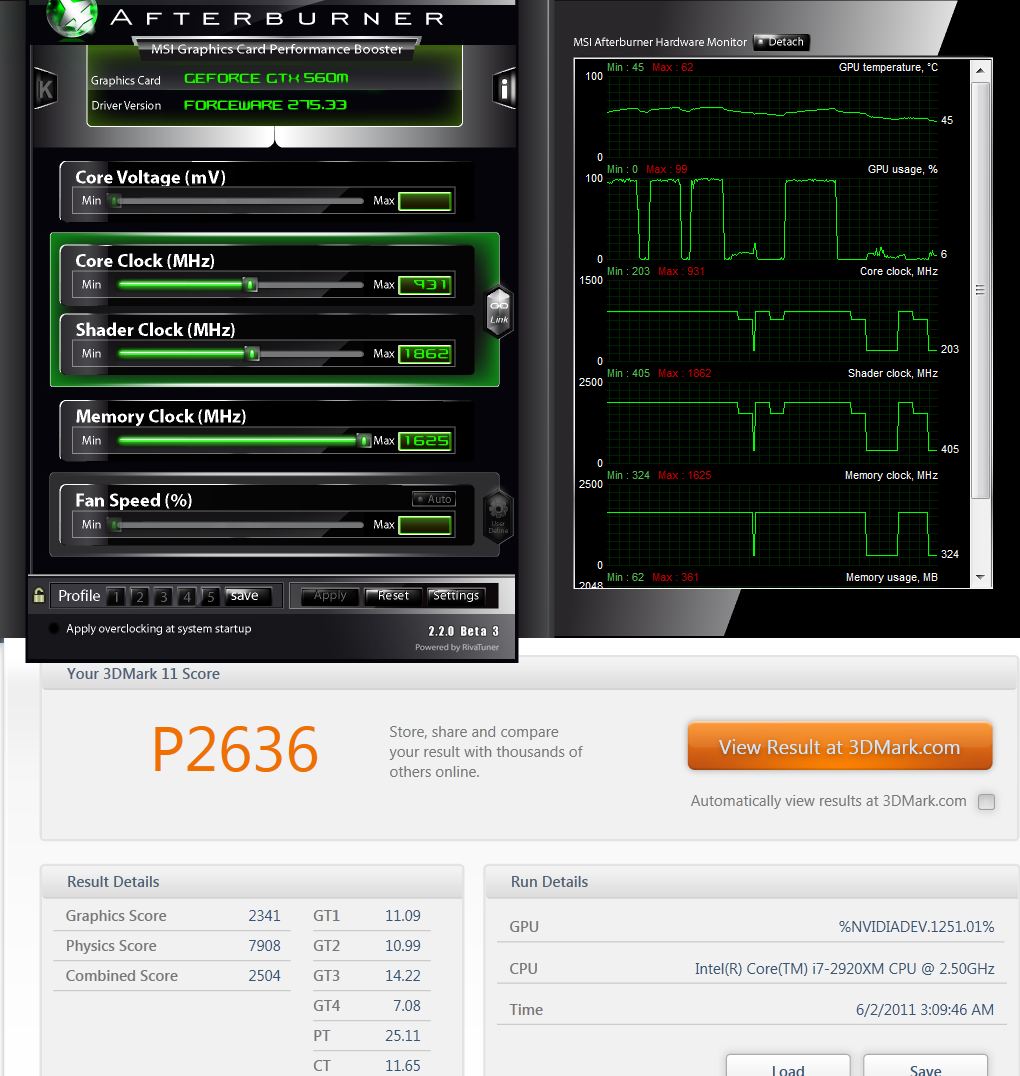Click the 2.2.0 Beta 3 version label
The image size is (1020, 1076).
463,631
